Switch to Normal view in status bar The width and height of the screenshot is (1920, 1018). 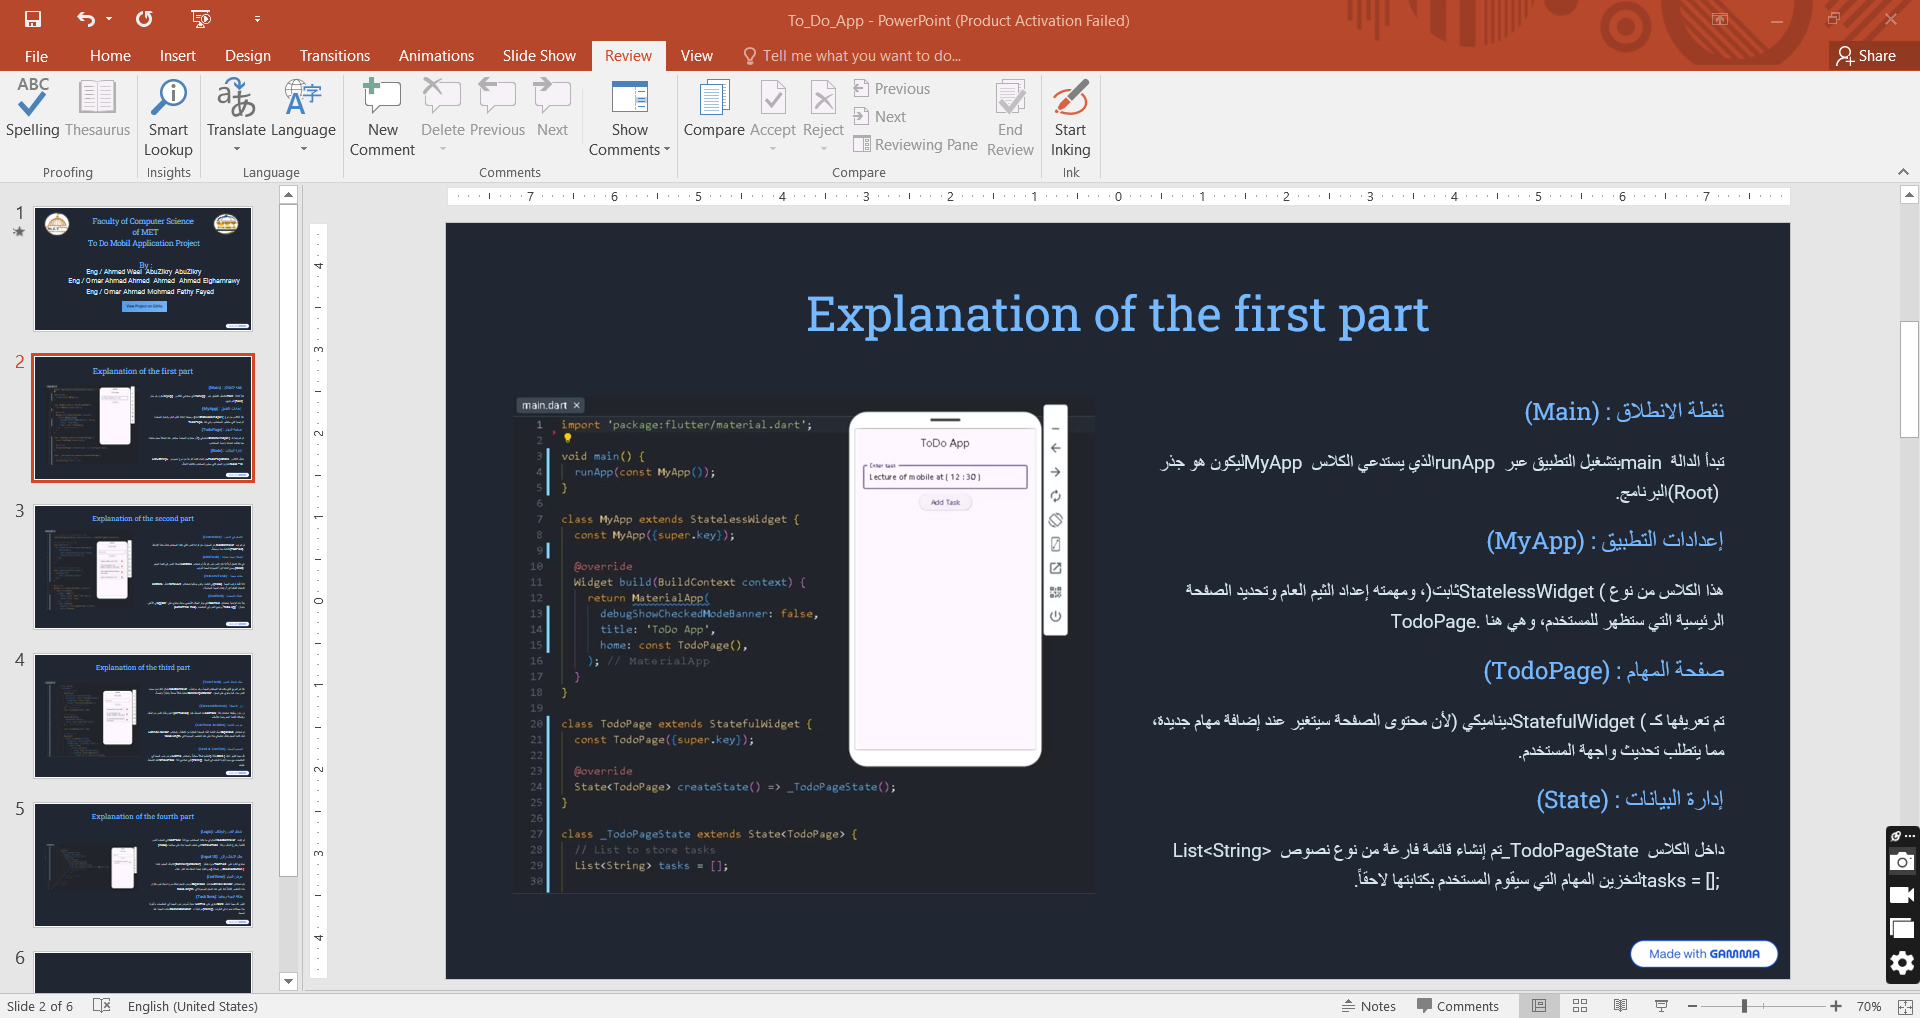pyautogui.click(x=1539, y=1006)
